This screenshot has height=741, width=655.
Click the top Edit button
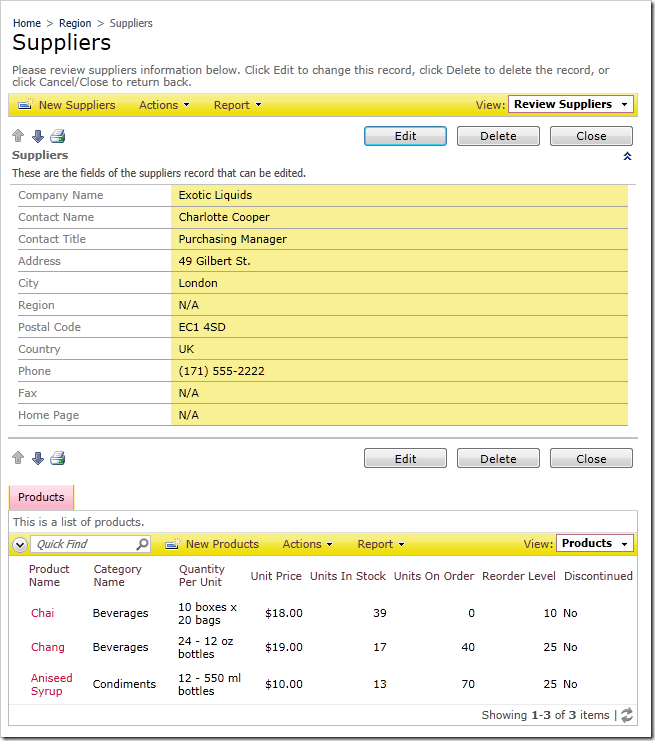point(405,136)
